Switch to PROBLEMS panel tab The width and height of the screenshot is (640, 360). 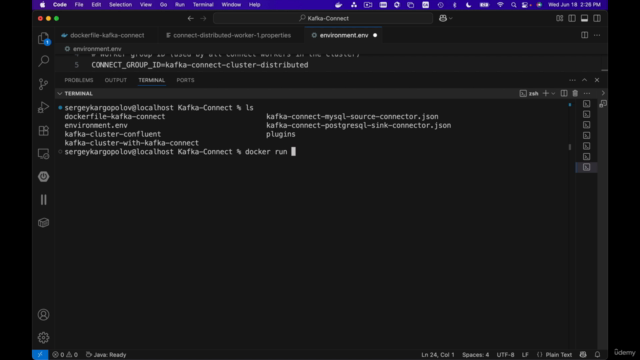tap(79, 80)
